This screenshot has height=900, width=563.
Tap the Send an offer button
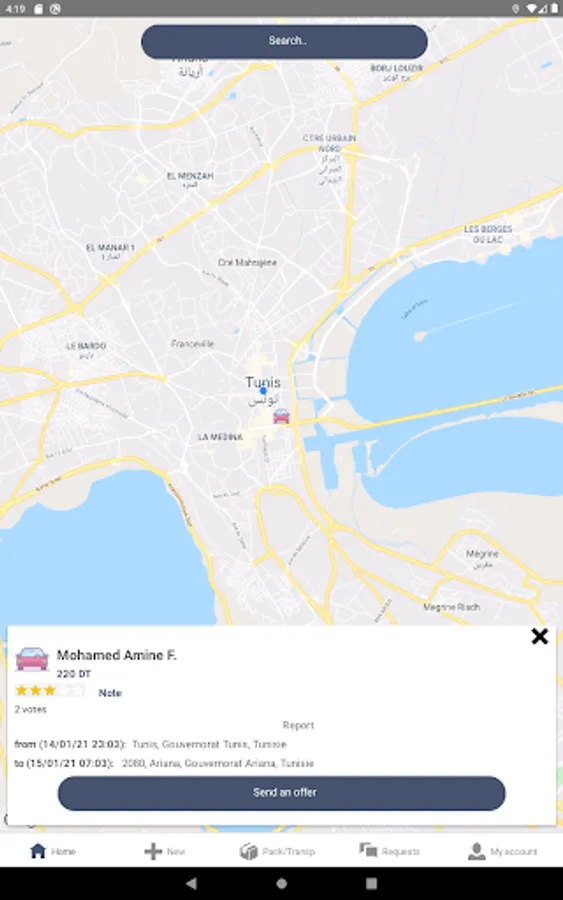pyautogui.click(x=281, y=793)
